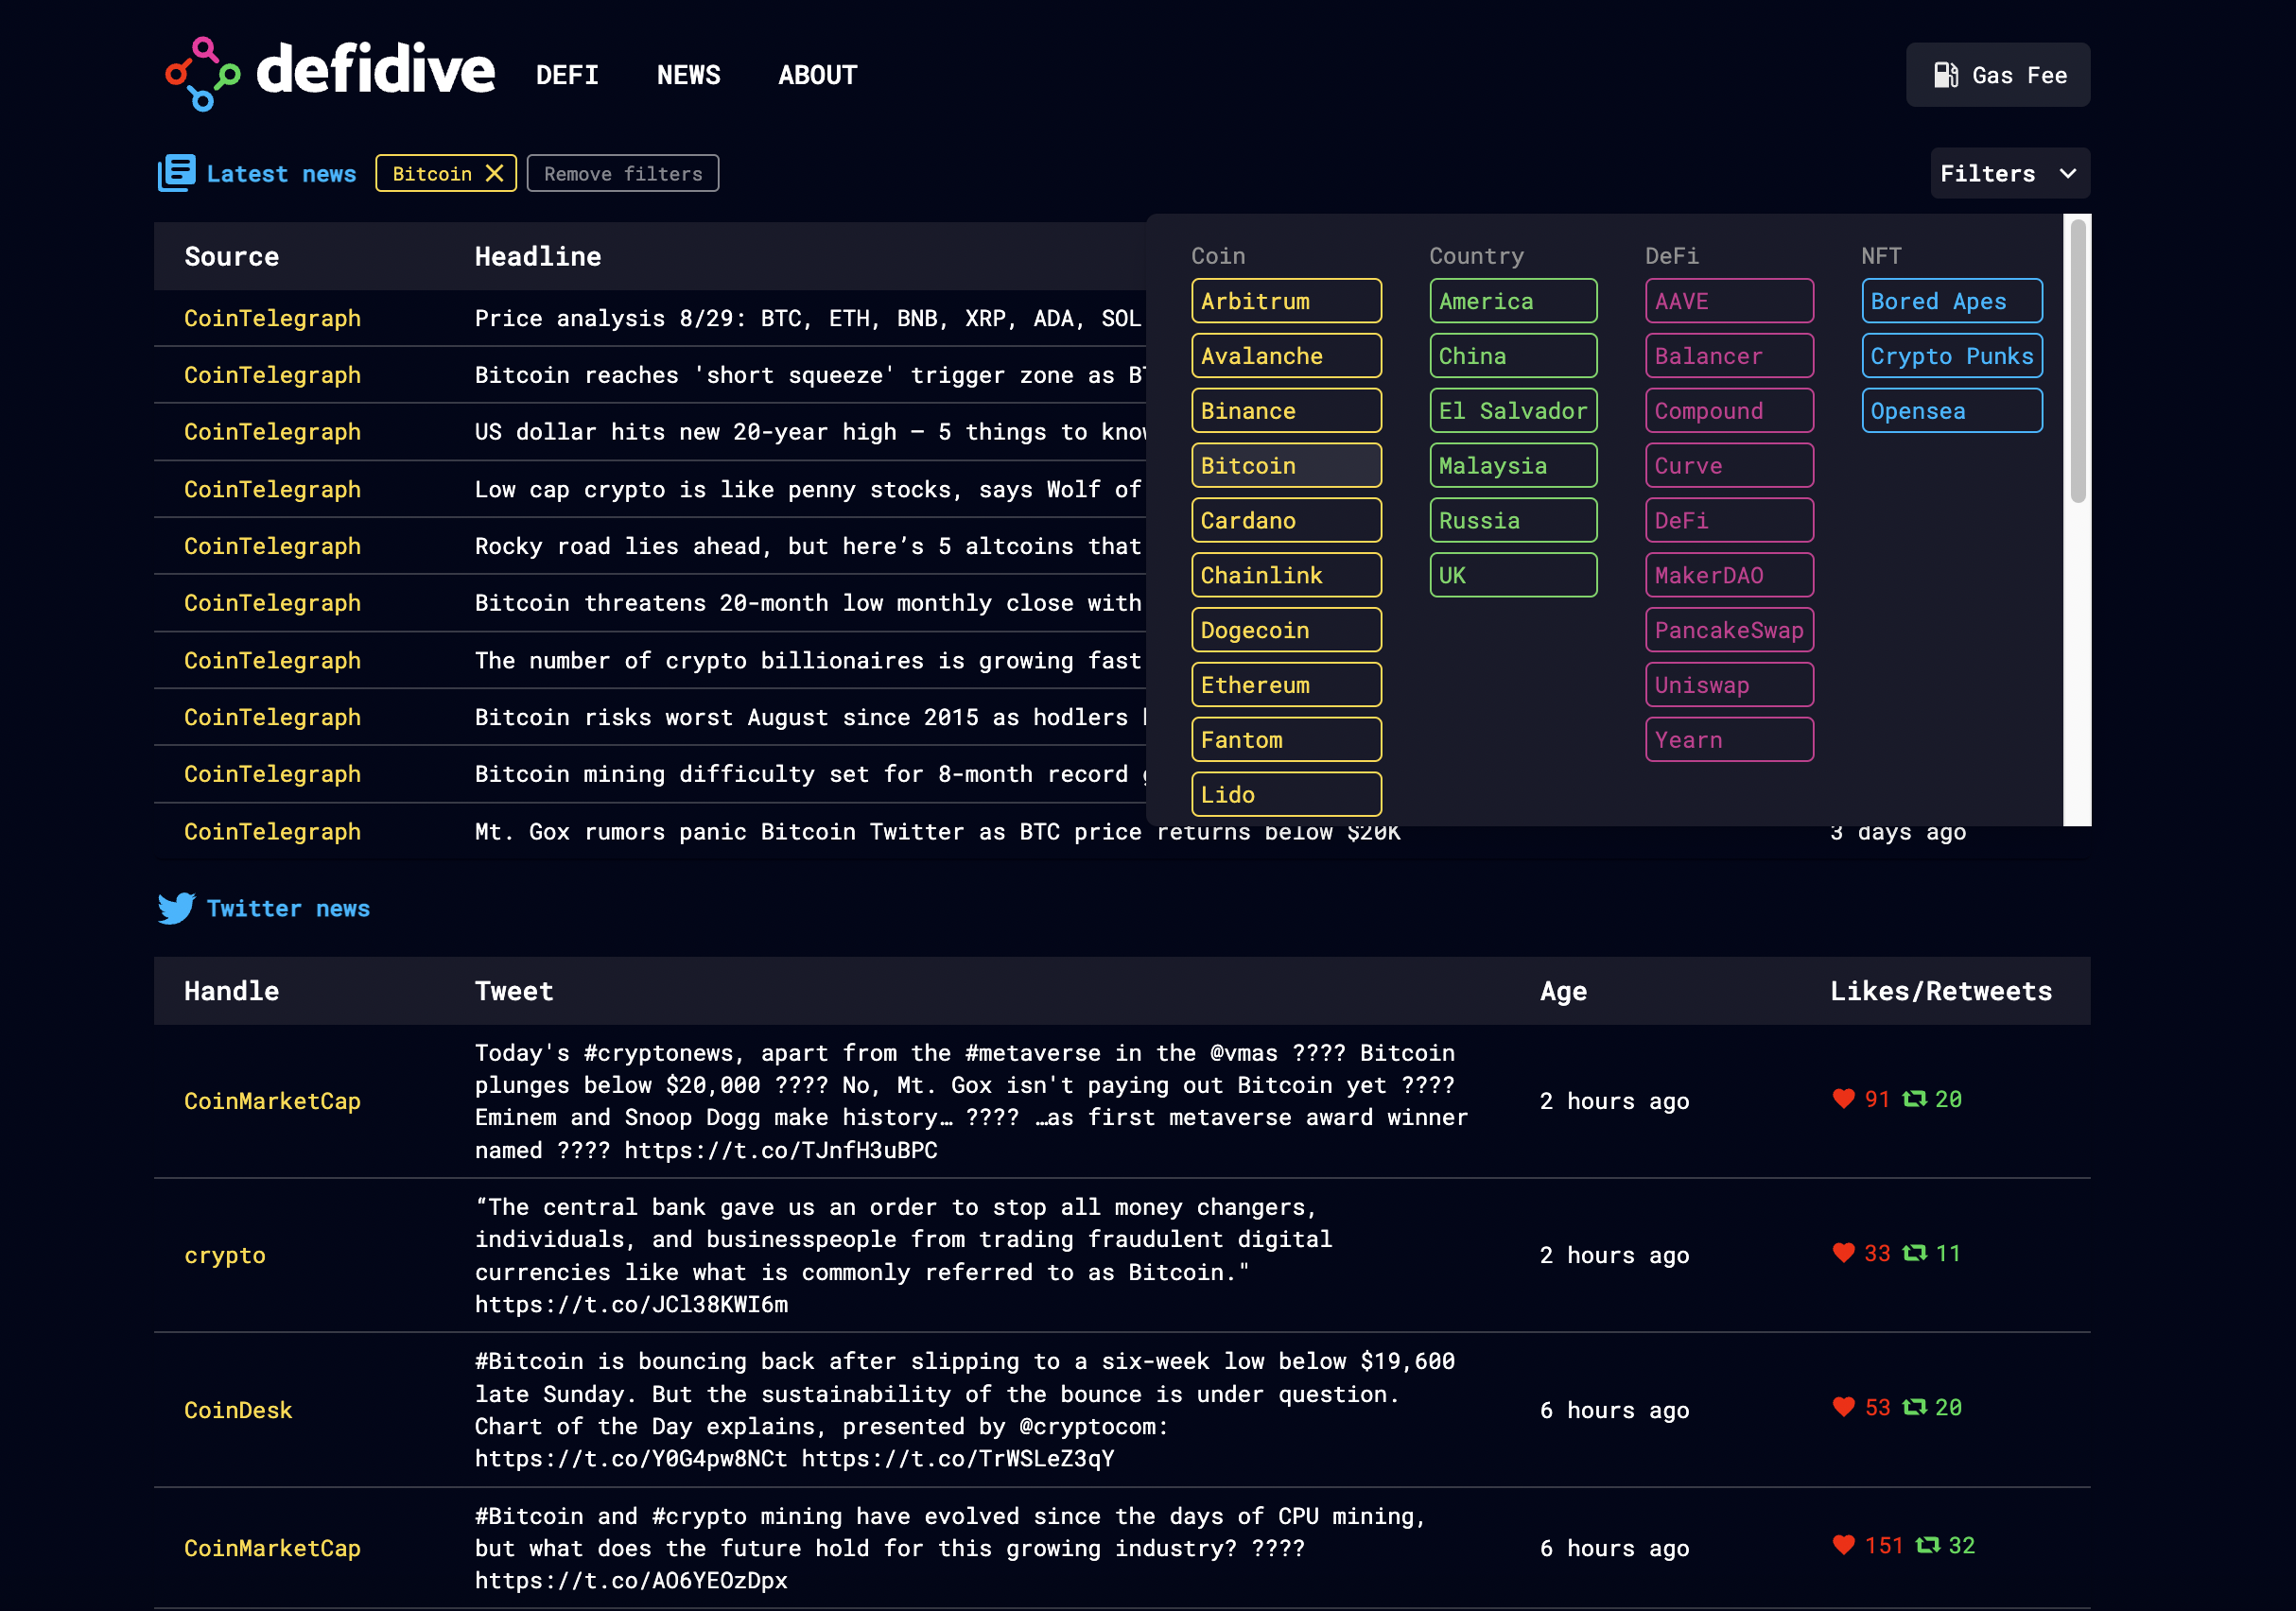The width and height of the screenshot is (2296, 1611).
Task: Click the Twitter news heading
Action: point(288,908)
